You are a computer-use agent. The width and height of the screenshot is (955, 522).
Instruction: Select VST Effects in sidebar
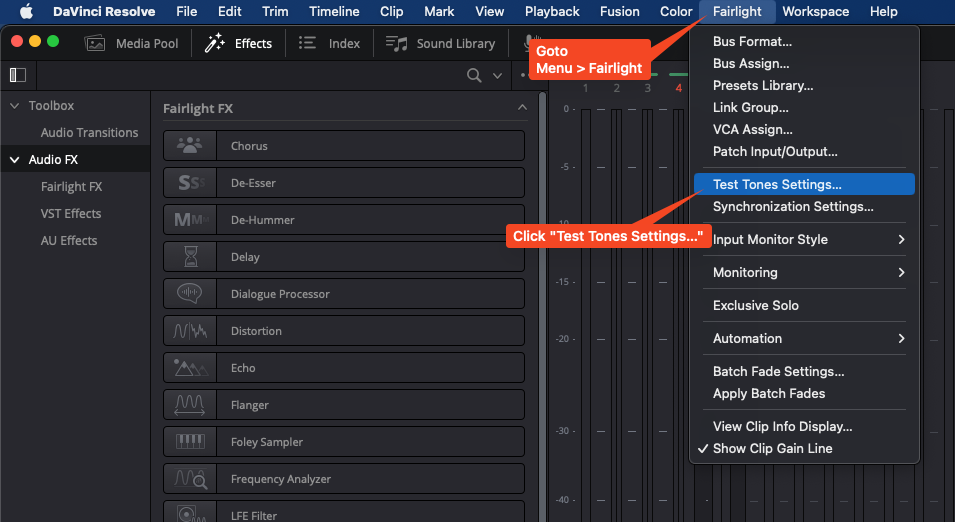(71, 214)
